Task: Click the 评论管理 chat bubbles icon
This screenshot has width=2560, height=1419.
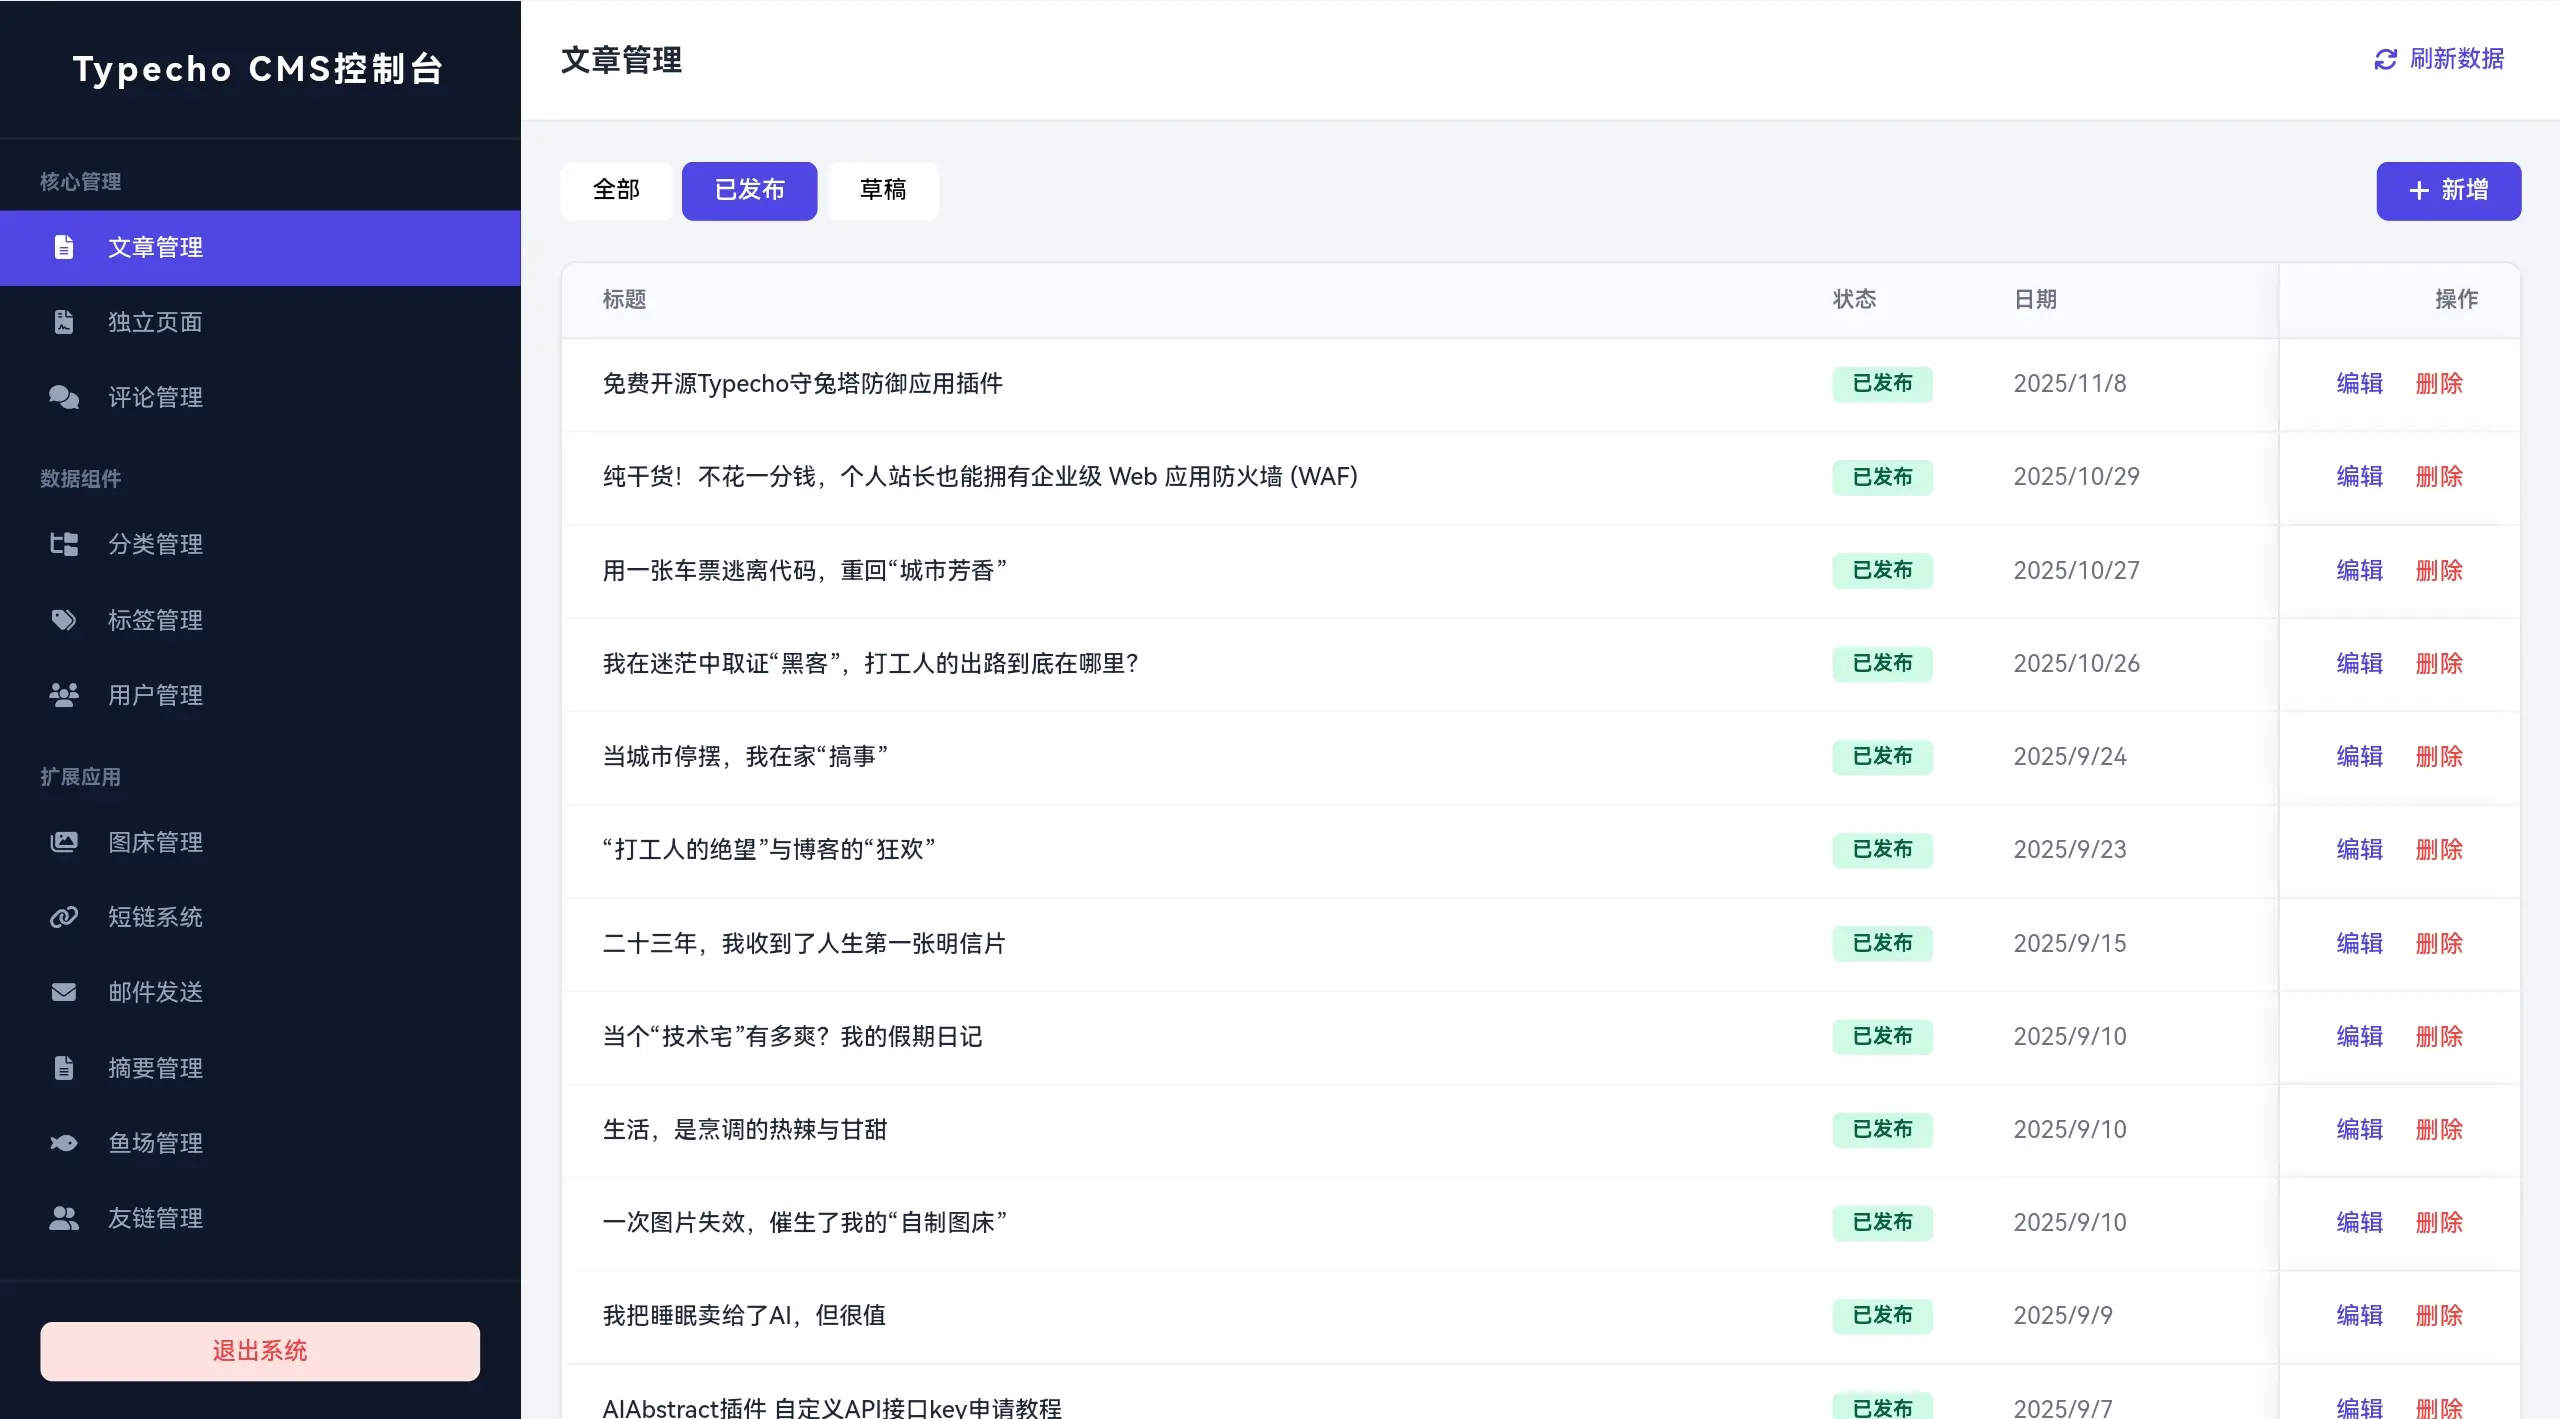Action: (x=64, y=397)
